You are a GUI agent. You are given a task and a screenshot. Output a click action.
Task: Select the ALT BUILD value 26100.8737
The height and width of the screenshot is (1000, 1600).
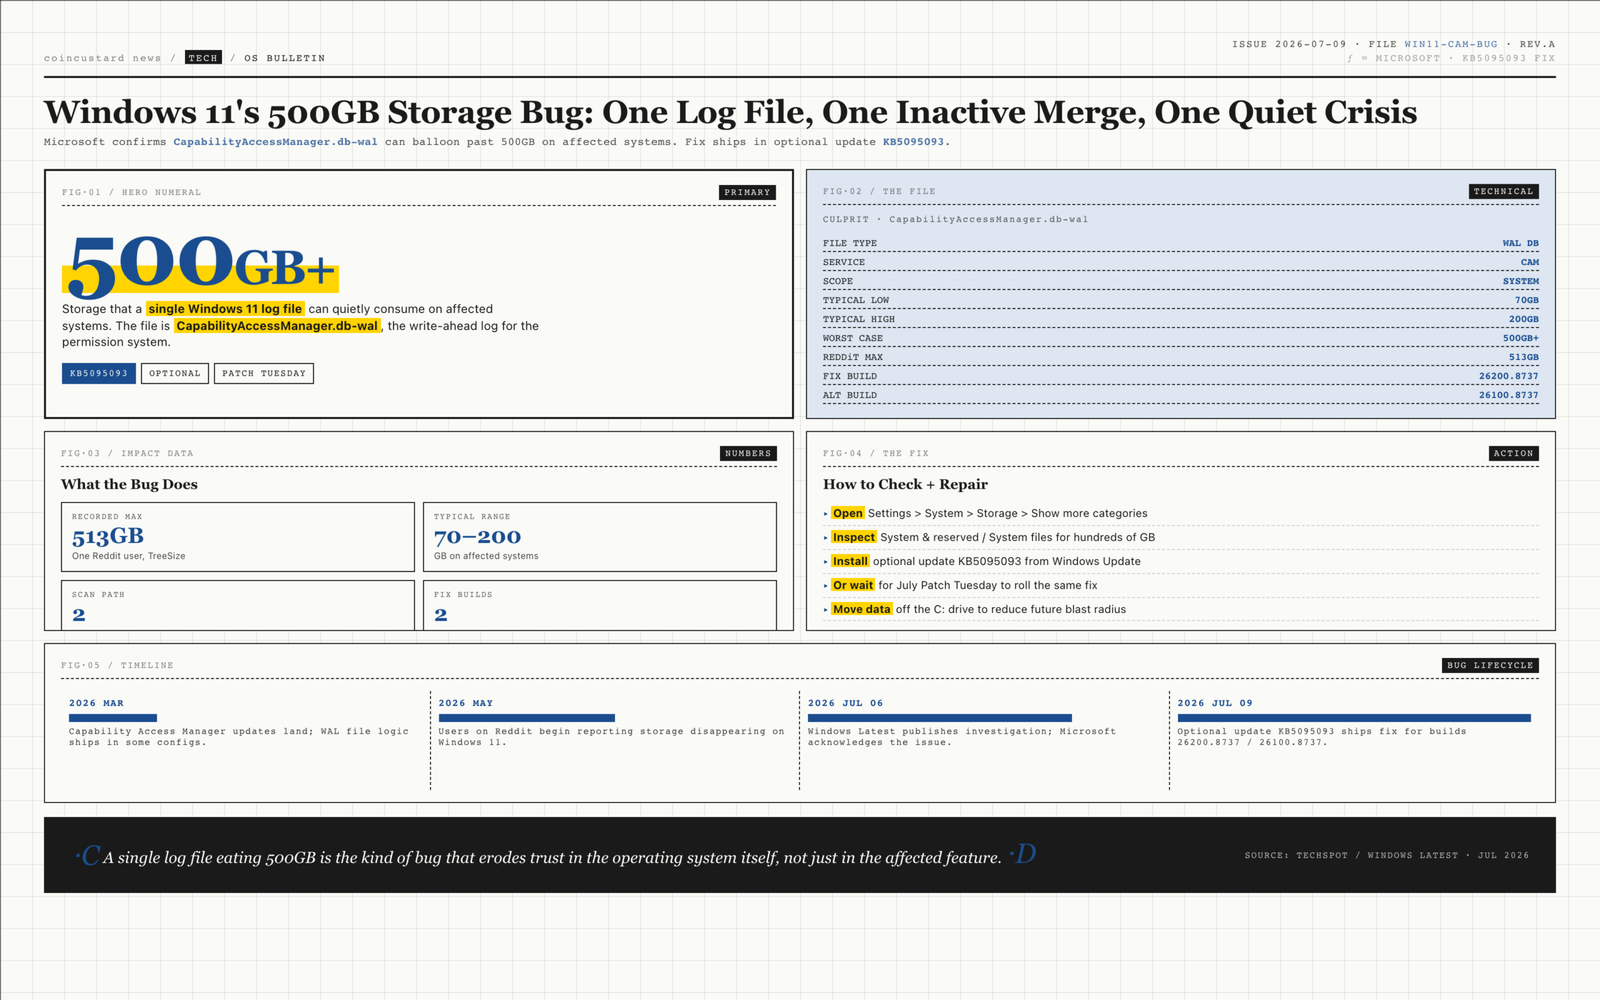[x=1509, y=395]
